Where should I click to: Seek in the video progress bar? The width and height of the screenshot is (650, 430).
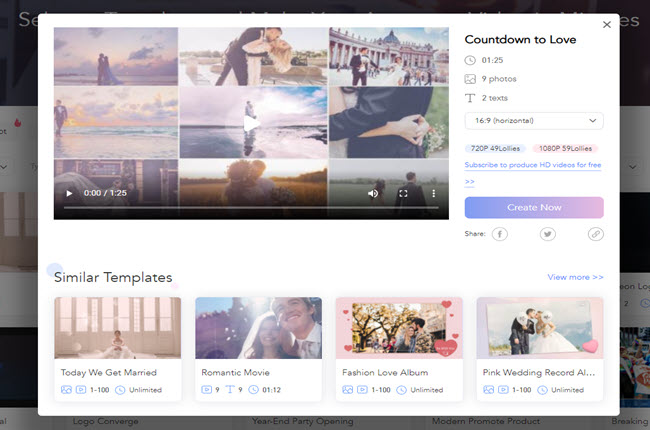[x=250, y=207]
